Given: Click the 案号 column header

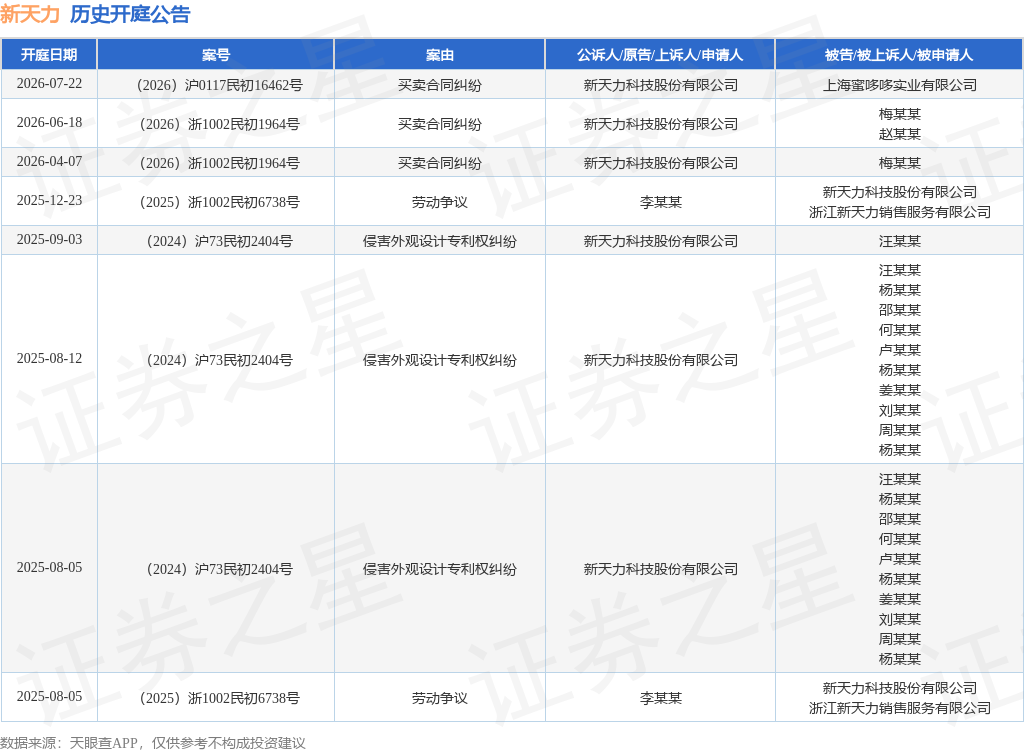Looking at the screenshot, I should tap(216, 55).
